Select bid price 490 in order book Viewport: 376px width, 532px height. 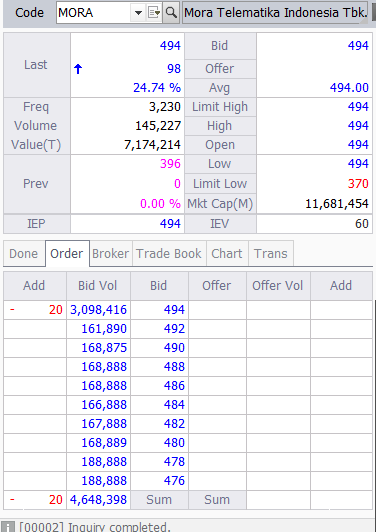tap(174, 348)
